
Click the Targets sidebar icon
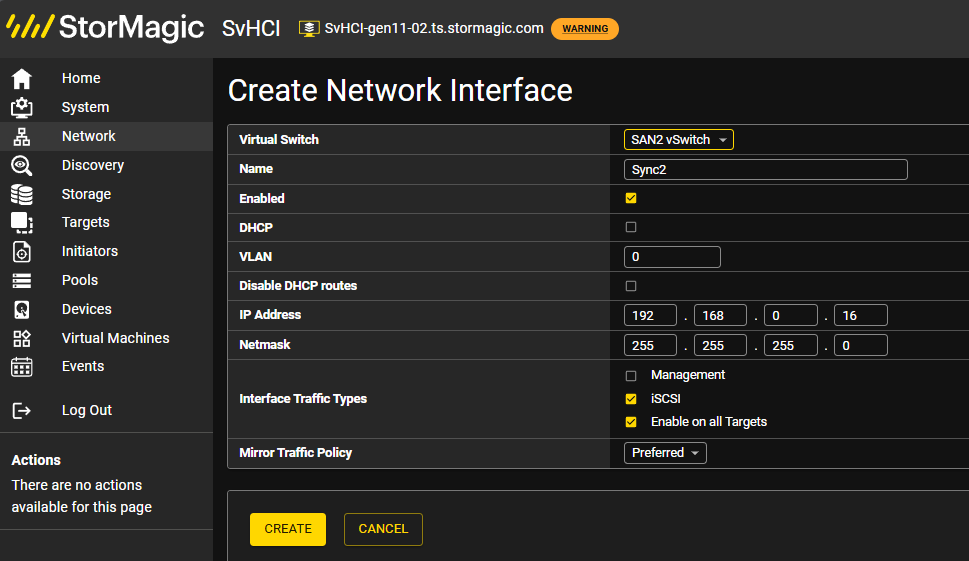coord(22,222)
